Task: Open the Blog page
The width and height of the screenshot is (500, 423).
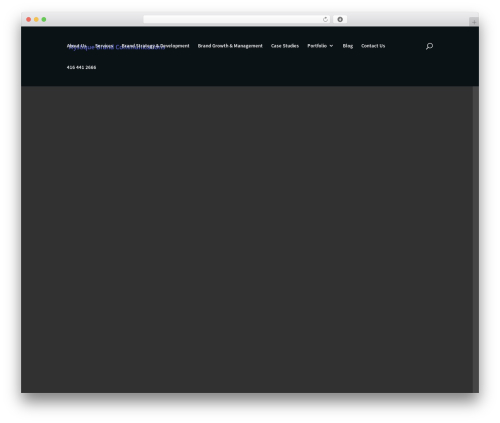Action: (x=348, y=46)
